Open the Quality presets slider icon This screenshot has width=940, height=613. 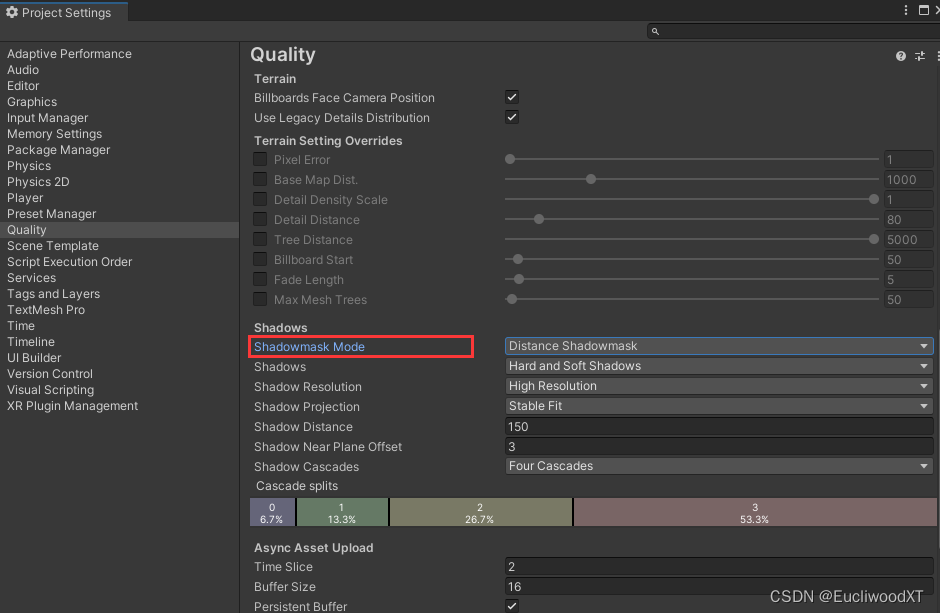point(920,56)
